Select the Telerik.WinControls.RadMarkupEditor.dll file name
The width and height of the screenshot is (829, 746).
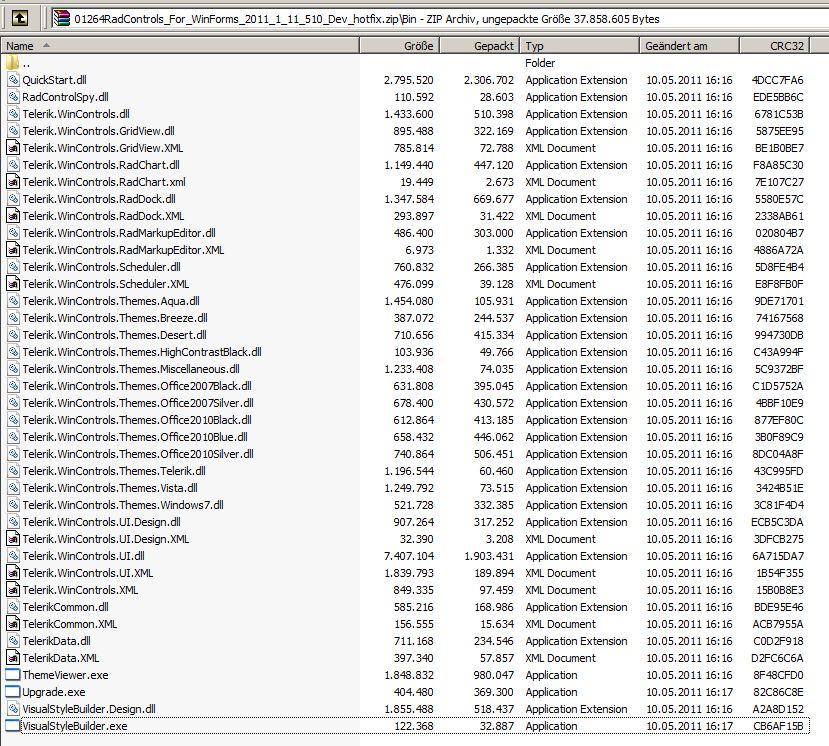pyautogui.click(x=119, y=233)
